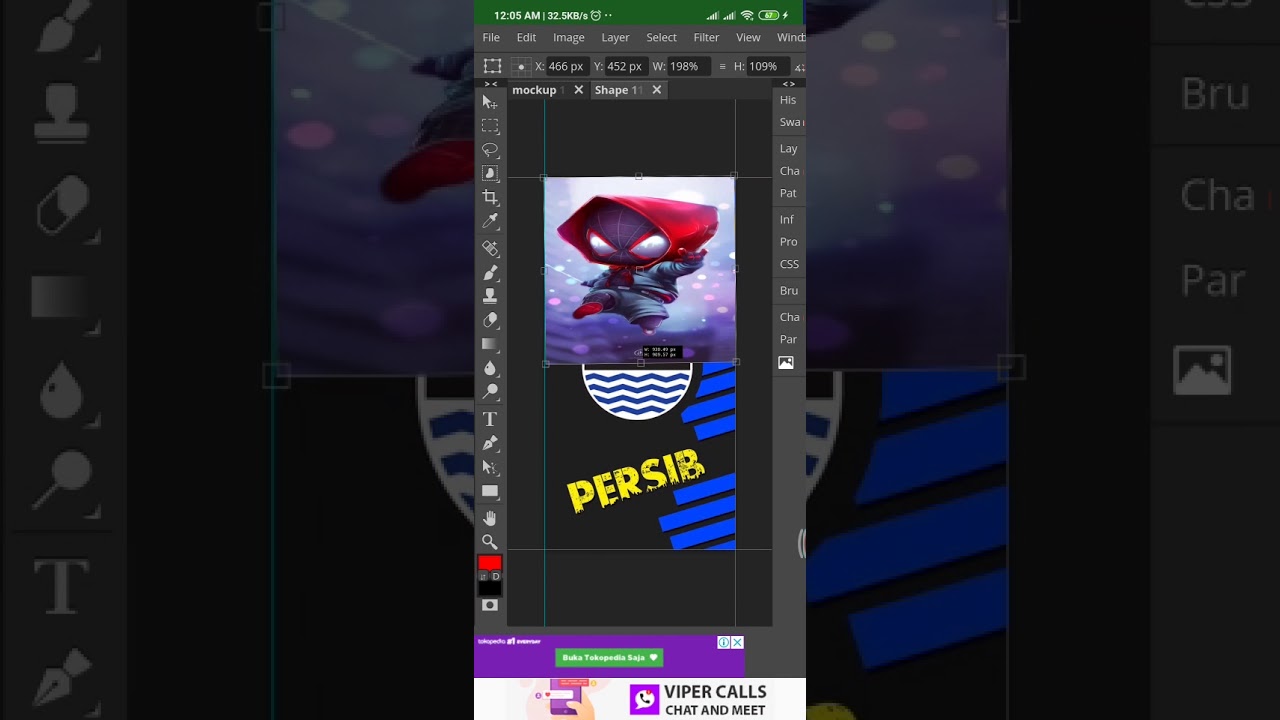Select the Spot Healing Brush tool
This screenshot has height=720, width=1280.
(490, 248)
